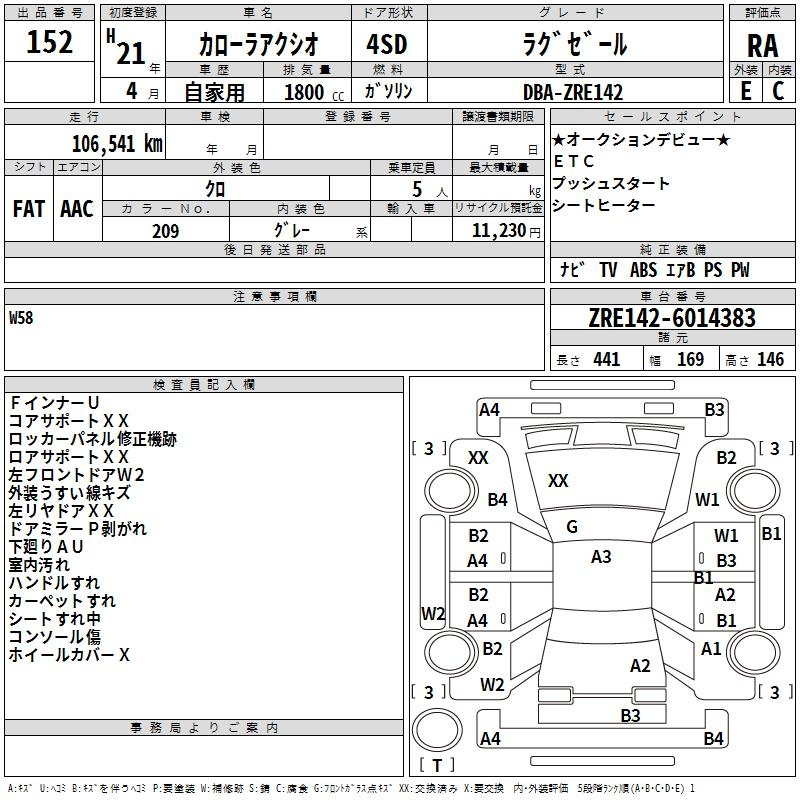
Task: Click width value 169
Action: (690, 359)
